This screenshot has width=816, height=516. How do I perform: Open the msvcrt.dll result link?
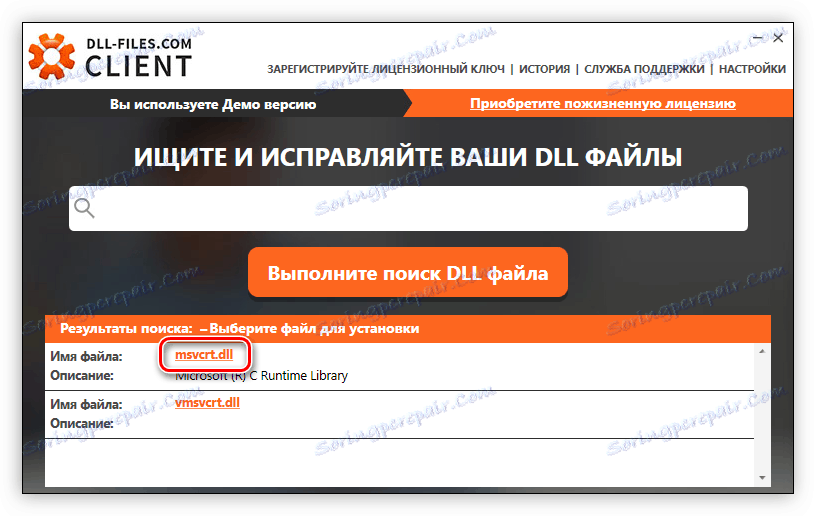click(204, 355)
